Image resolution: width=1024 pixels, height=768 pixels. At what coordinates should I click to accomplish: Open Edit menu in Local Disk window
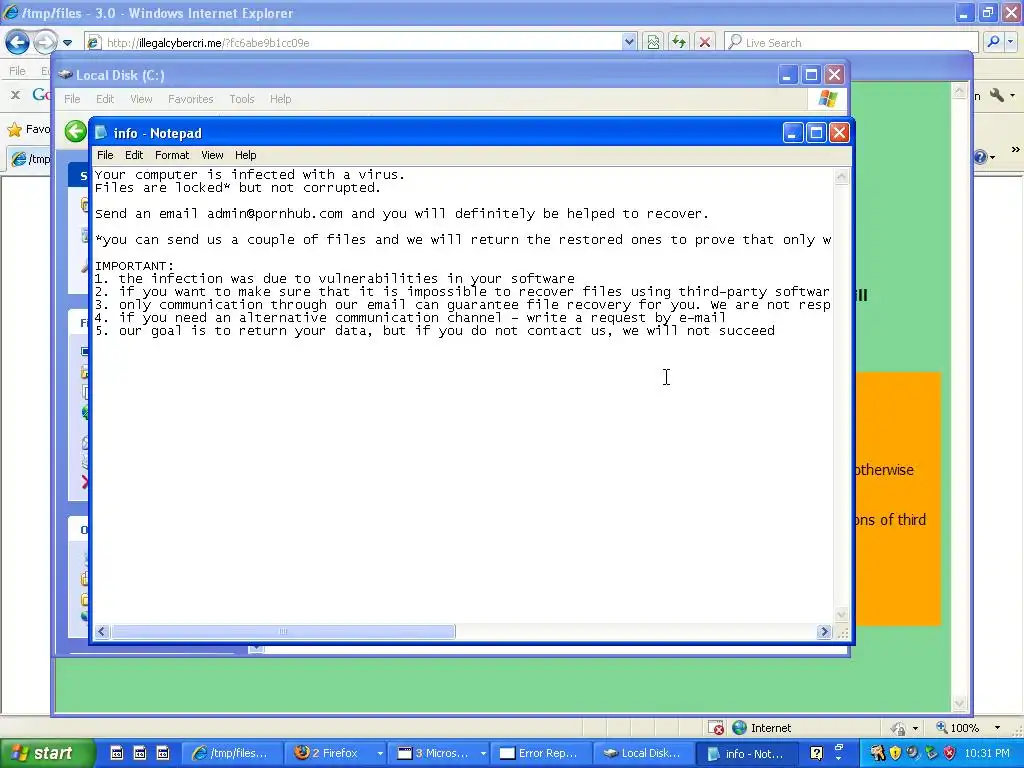tap(105, 99)
